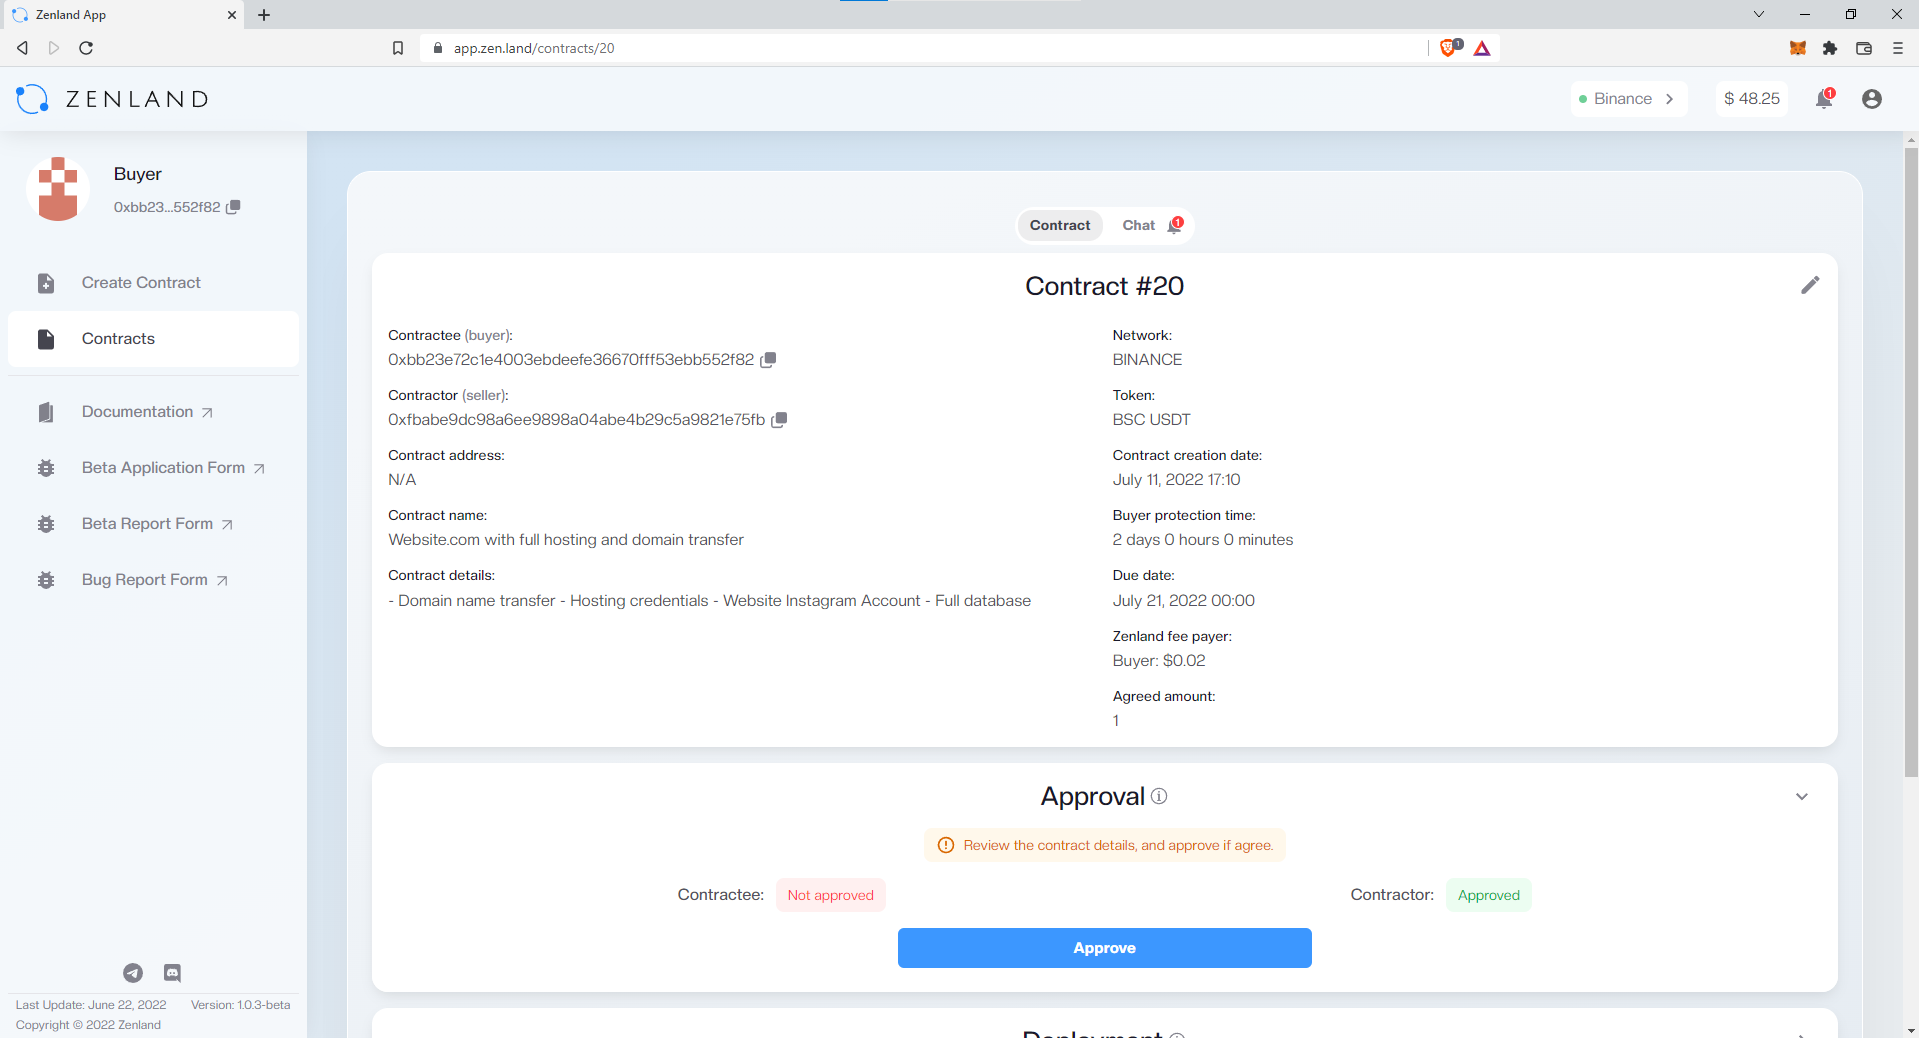Open the user account profile icon
1919x1038 pixels.
point(1872,99)
